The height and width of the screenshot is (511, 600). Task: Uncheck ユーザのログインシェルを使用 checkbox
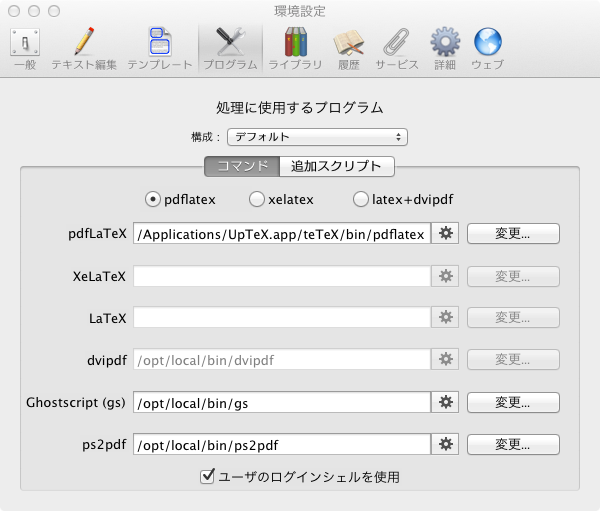coord(208,476)
